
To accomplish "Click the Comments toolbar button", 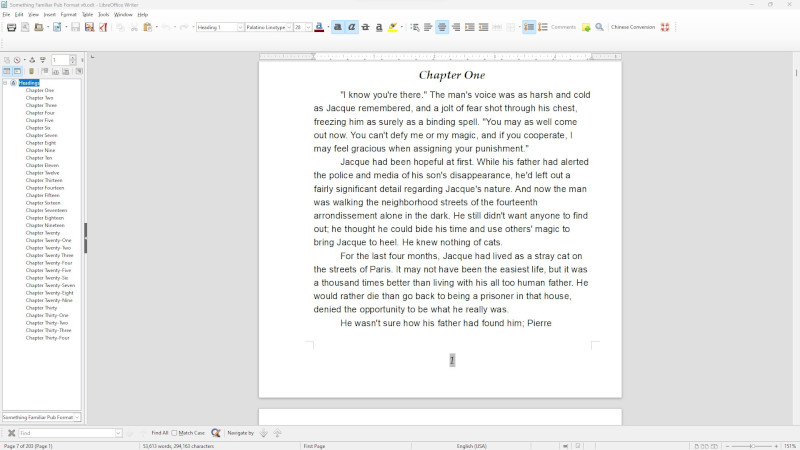I will [563, 27].
